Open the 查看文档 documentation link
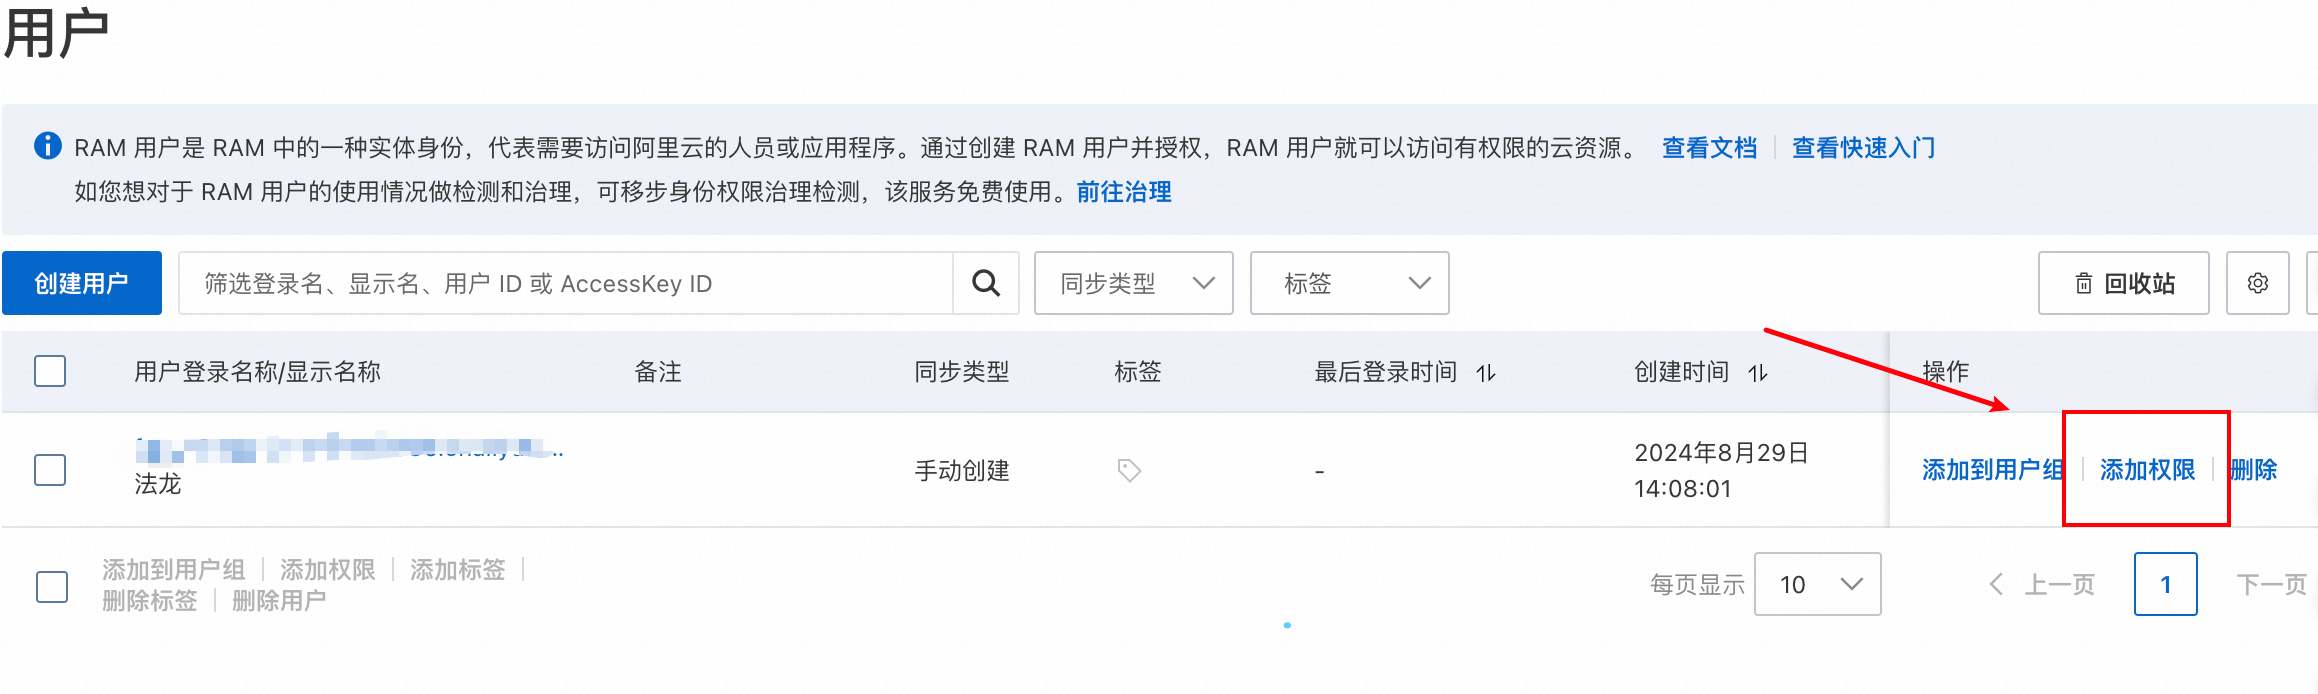The height and width of the screenshot is (694, 2318). pos(1709,148)
